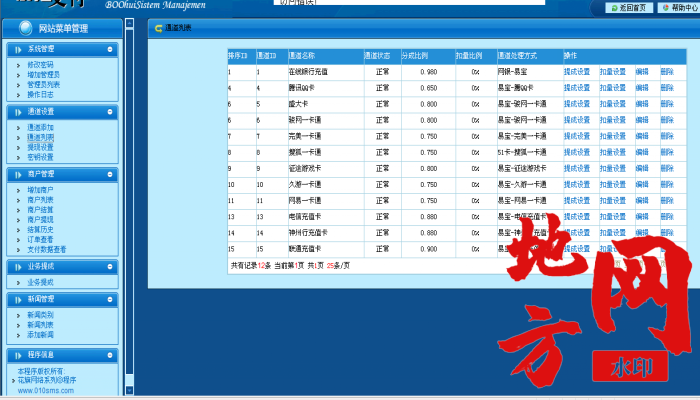
Task: Open 扣量设置 for 征途游戏卡 row
Action: 612,168
